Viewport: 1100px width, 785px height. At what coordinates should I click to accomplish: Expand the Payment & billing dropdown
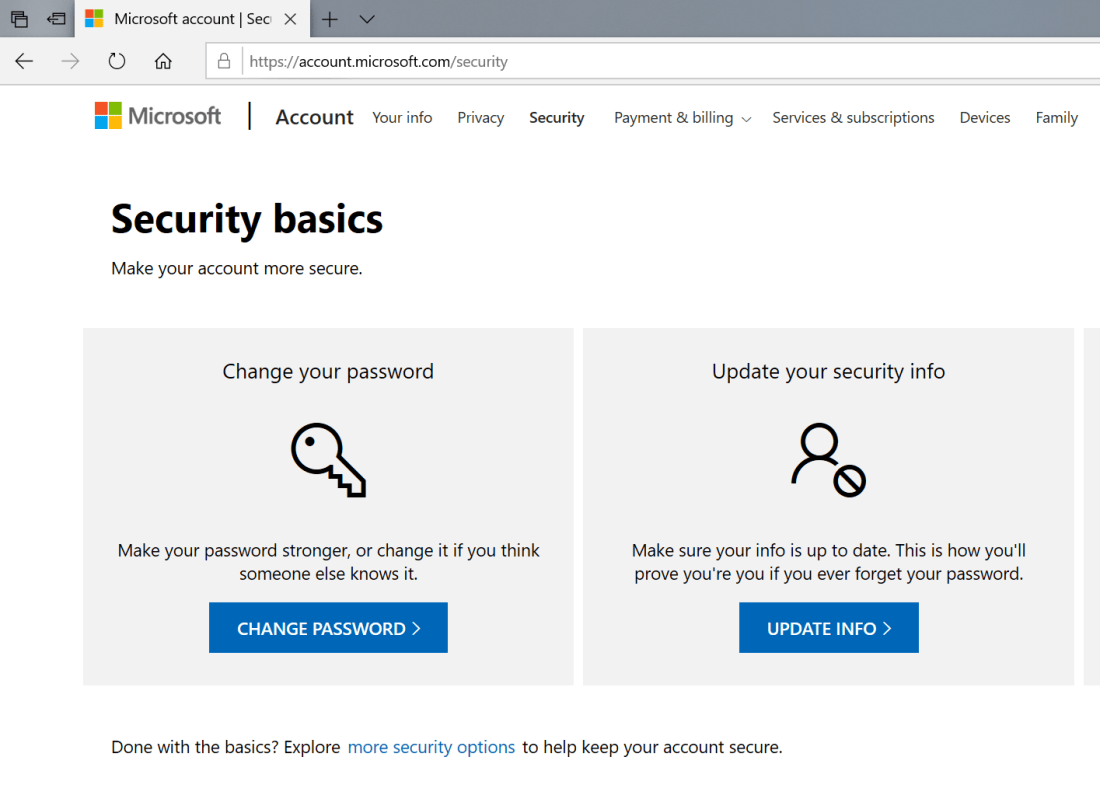[x=682, y=118]
